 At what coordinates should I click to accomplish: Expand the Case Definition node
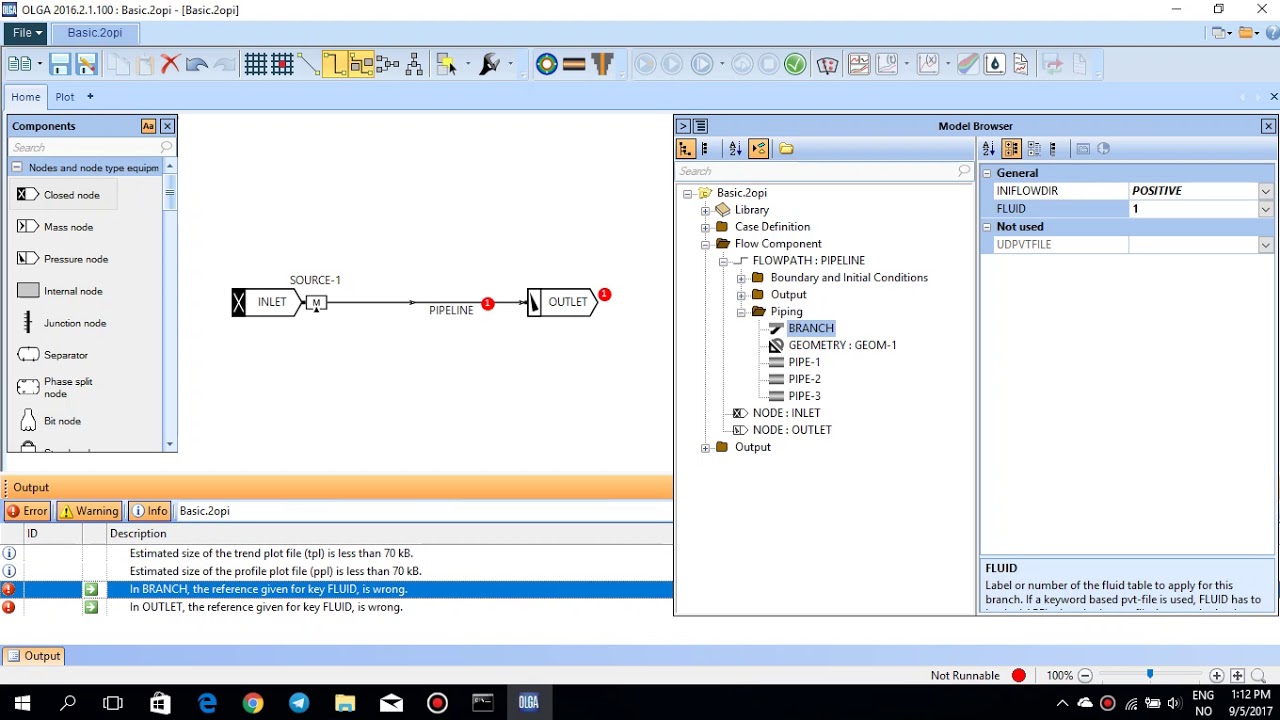[705, 227]
